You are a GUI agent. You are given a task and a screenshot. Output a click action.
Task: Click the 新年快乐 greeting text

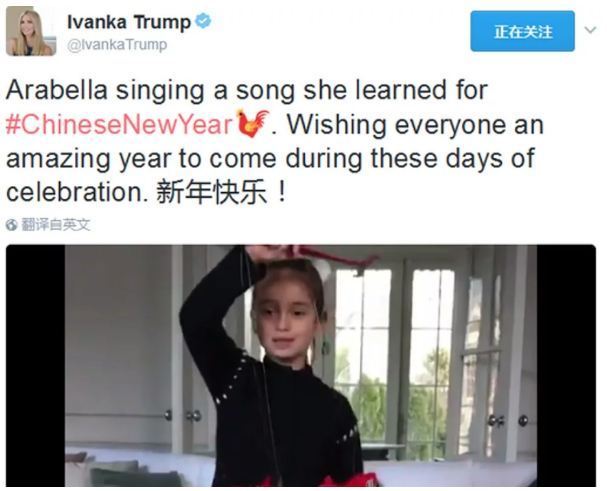click(x=211, y=192)
